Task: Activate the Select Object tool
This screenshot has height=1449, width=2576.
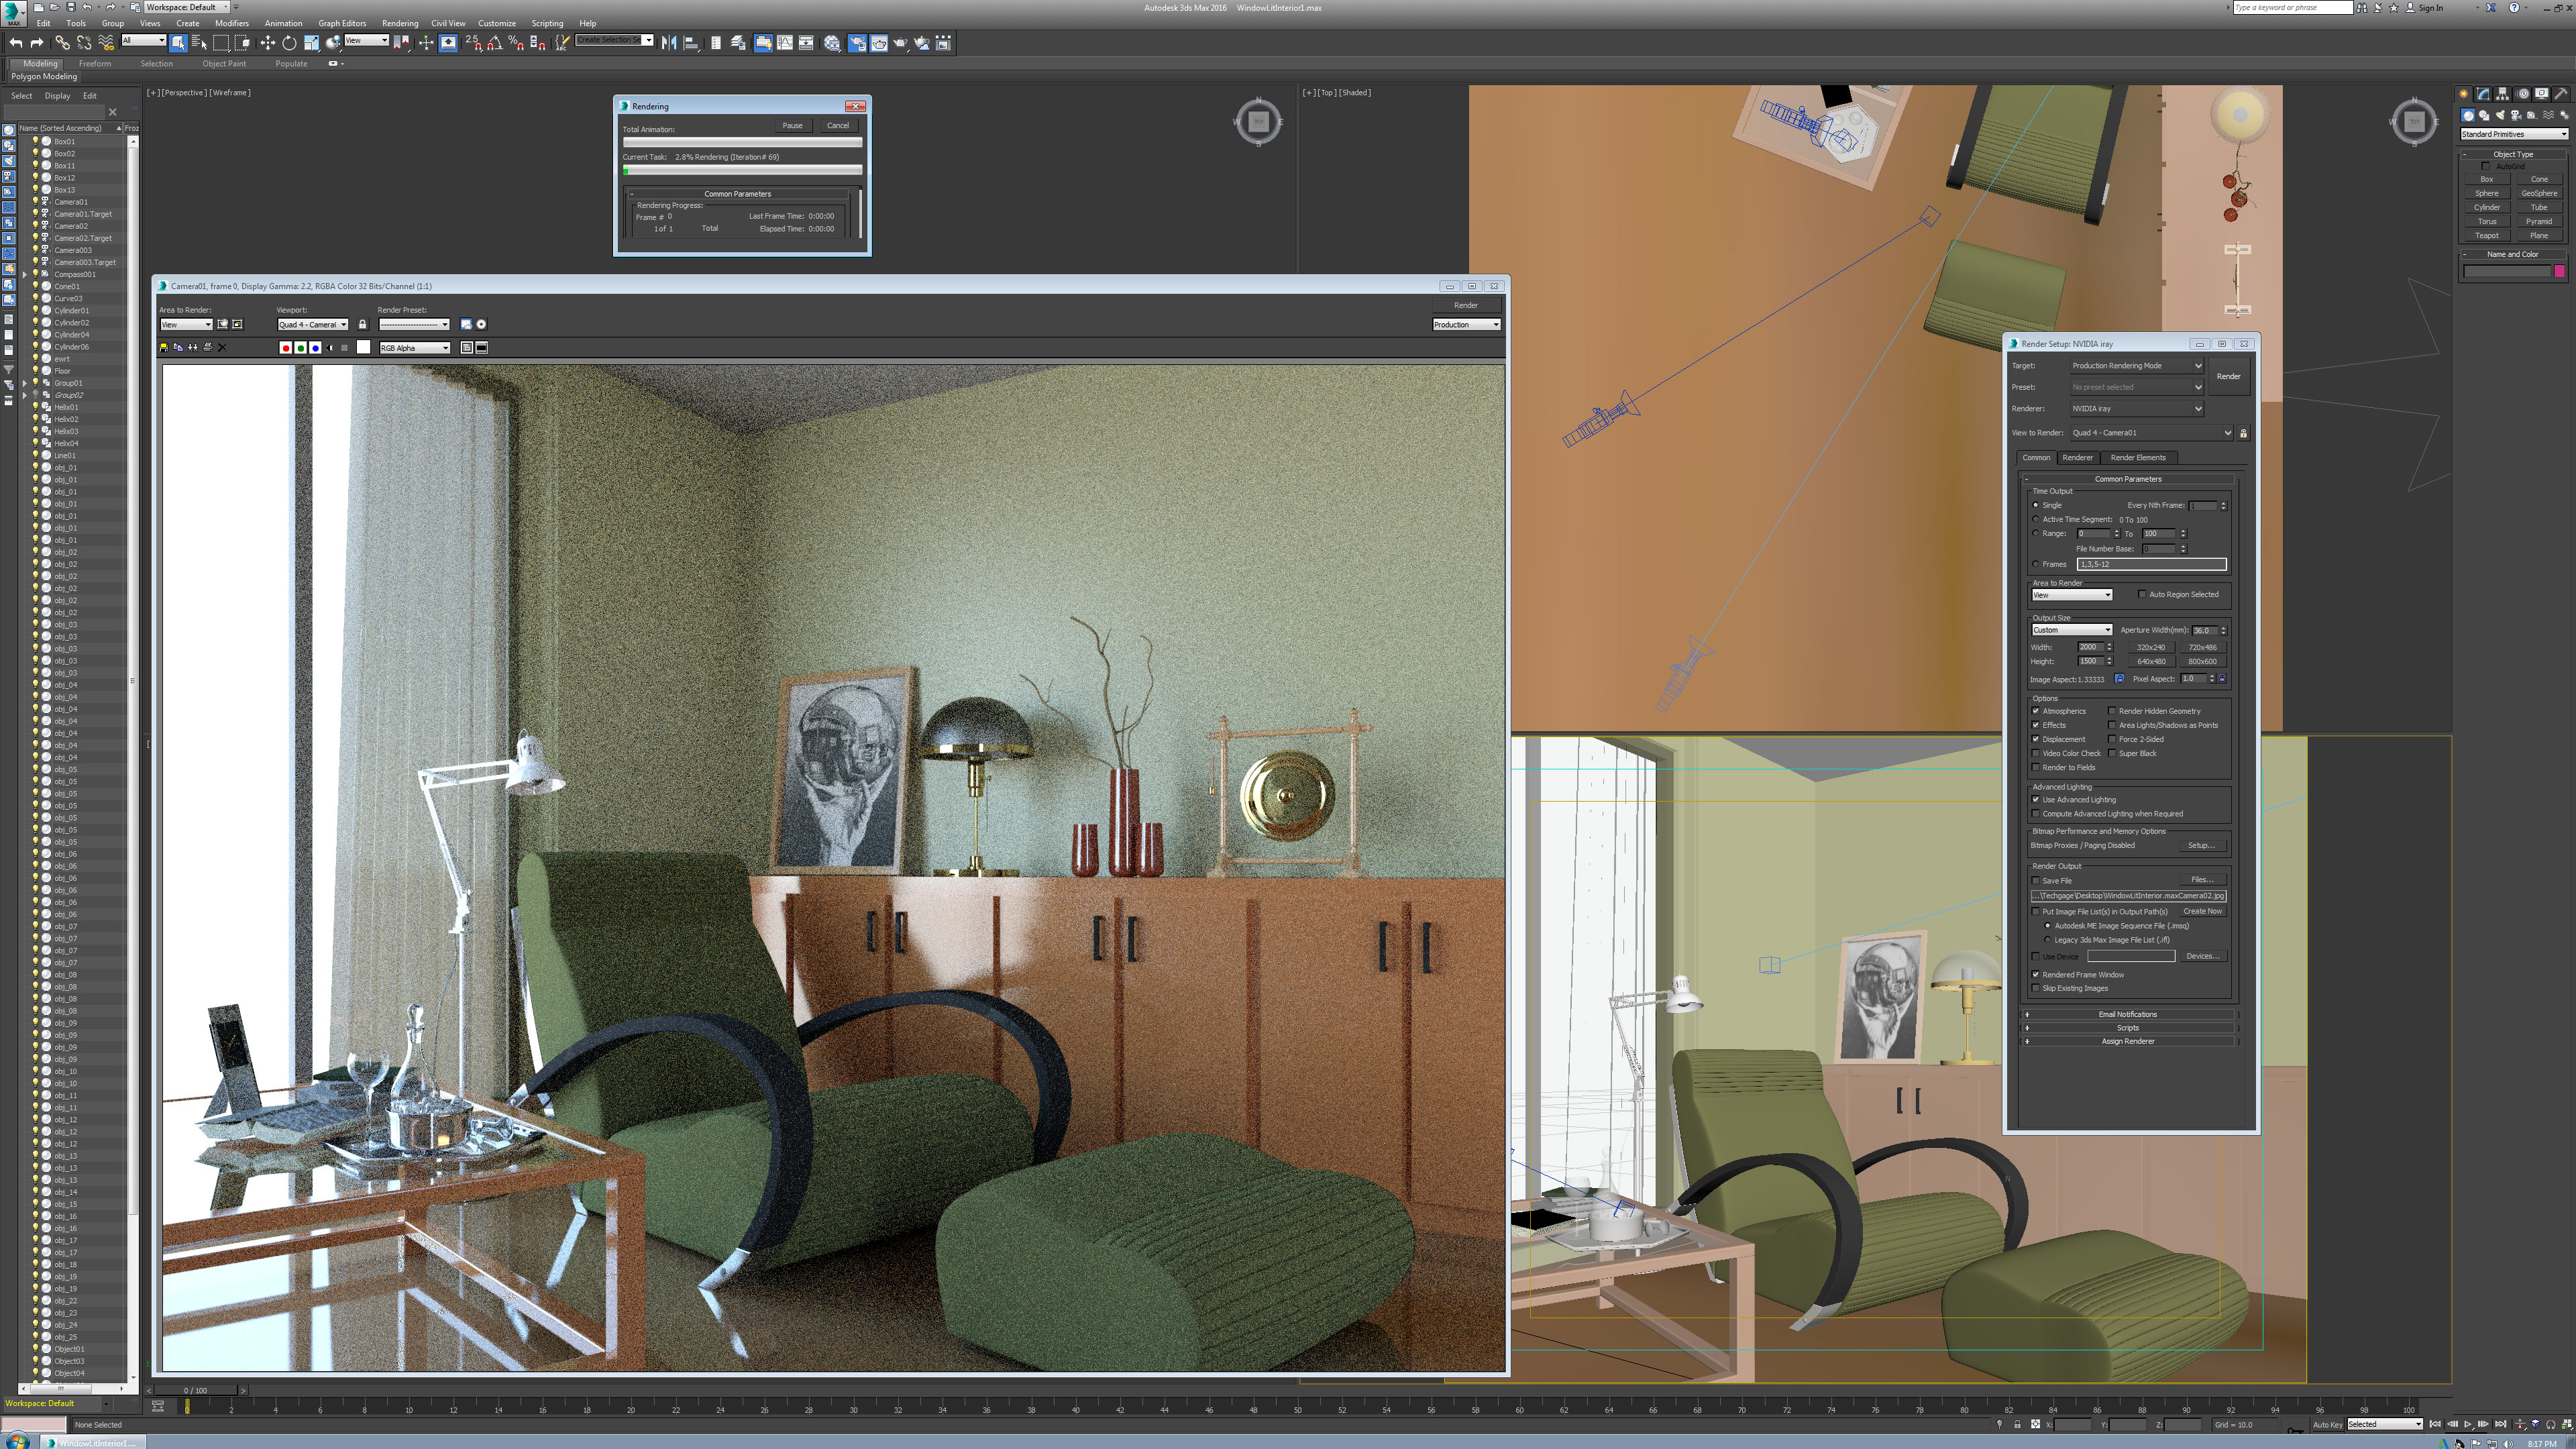Action: tap(178, 42)
